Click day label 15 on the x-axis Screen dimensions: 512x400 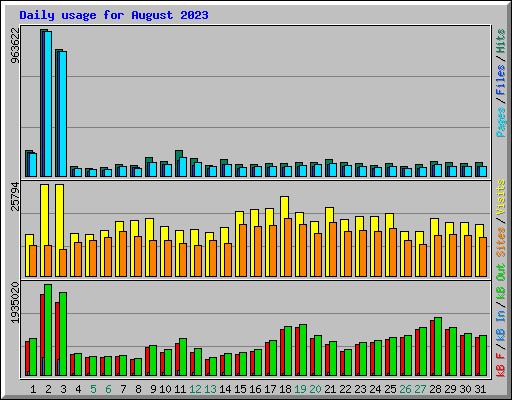point(240,389)
